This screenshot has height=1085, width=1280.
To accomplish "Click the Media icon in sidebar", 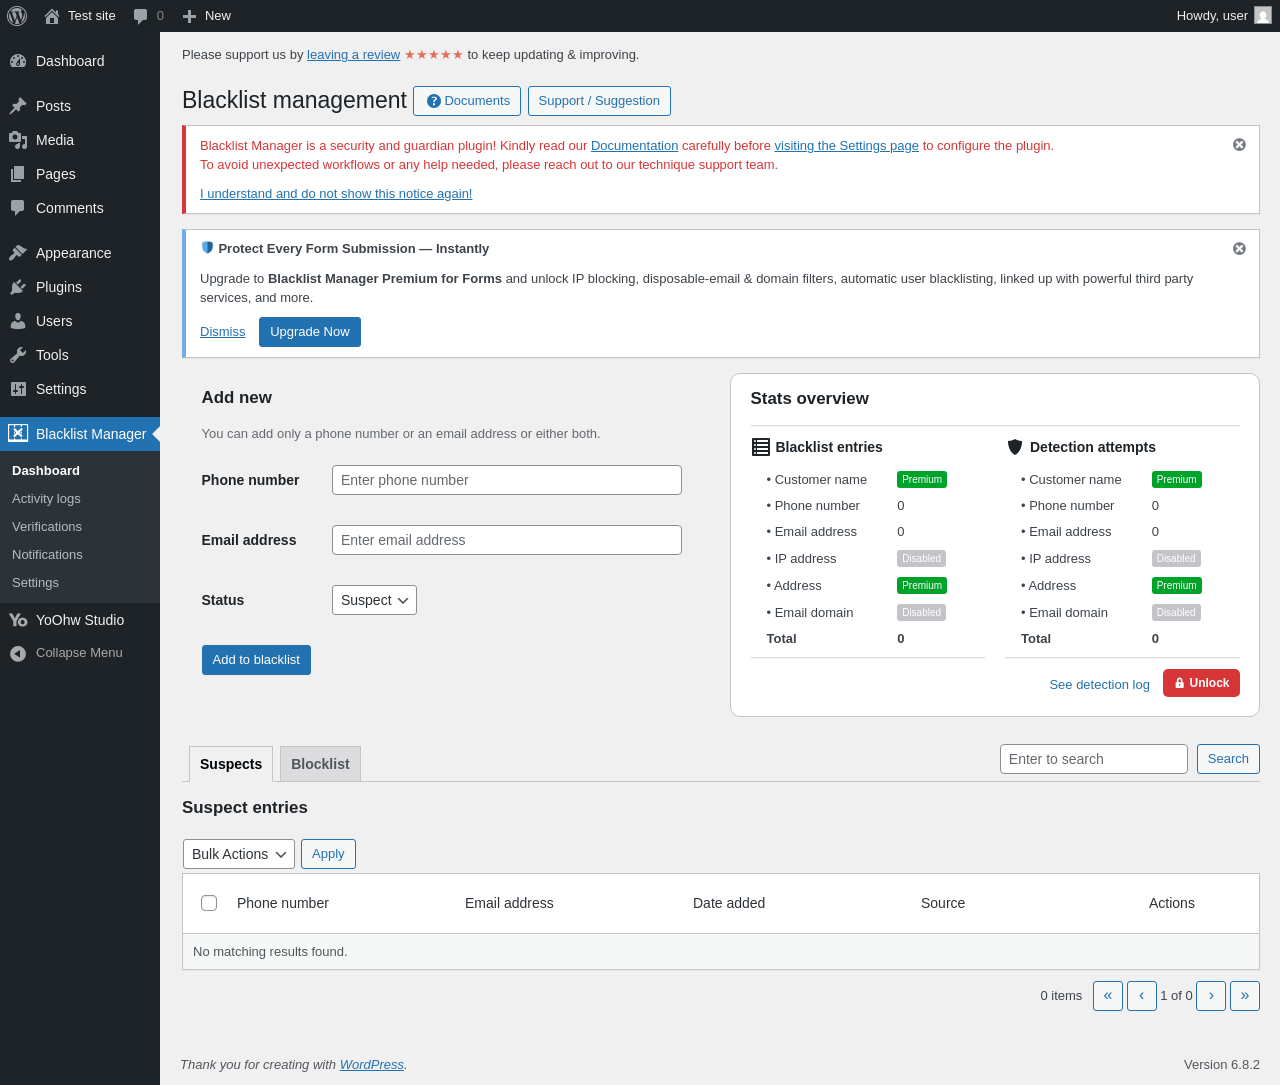I will coord(18,140).
